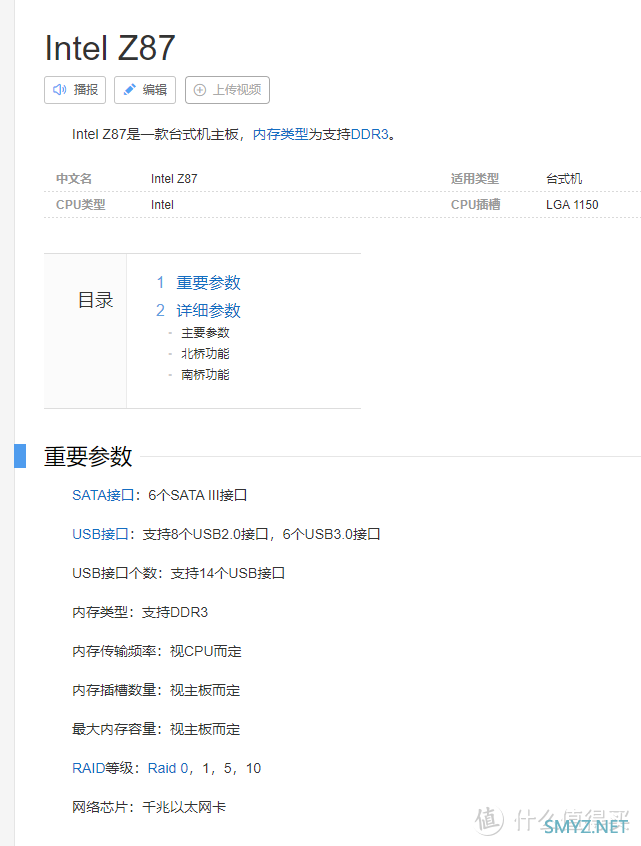This screenshot has width=641, height=846.
Task: Click the 上传视频 button label
Action: click(237, 90)
